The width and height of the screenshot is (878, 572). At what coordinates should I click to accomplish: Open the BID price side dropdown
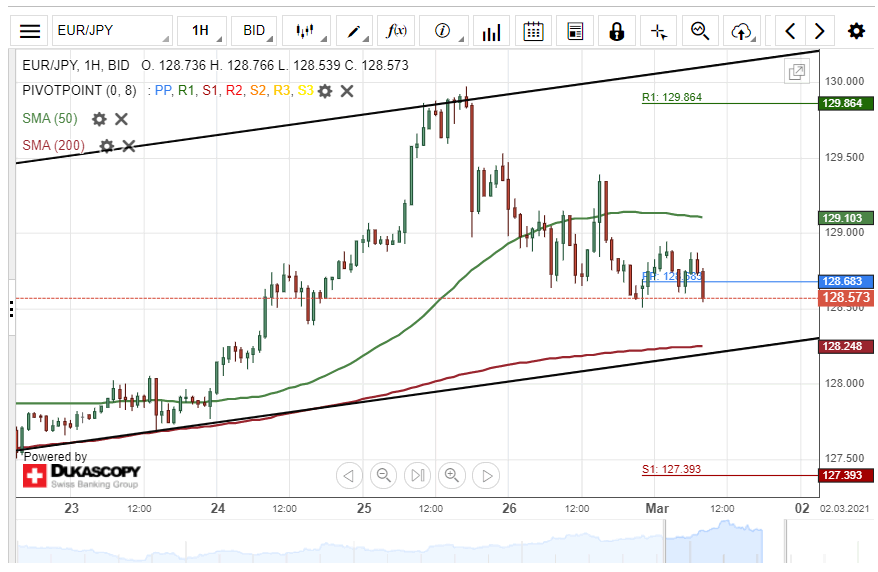(255, 31)
